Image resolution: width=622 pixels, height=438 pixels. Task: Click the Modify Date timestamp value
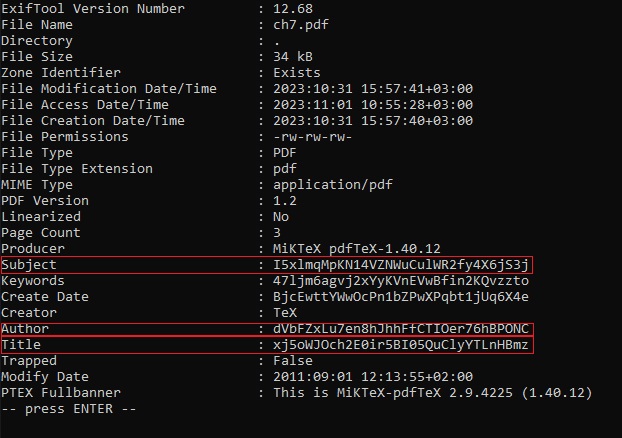(x=373, y=376)
